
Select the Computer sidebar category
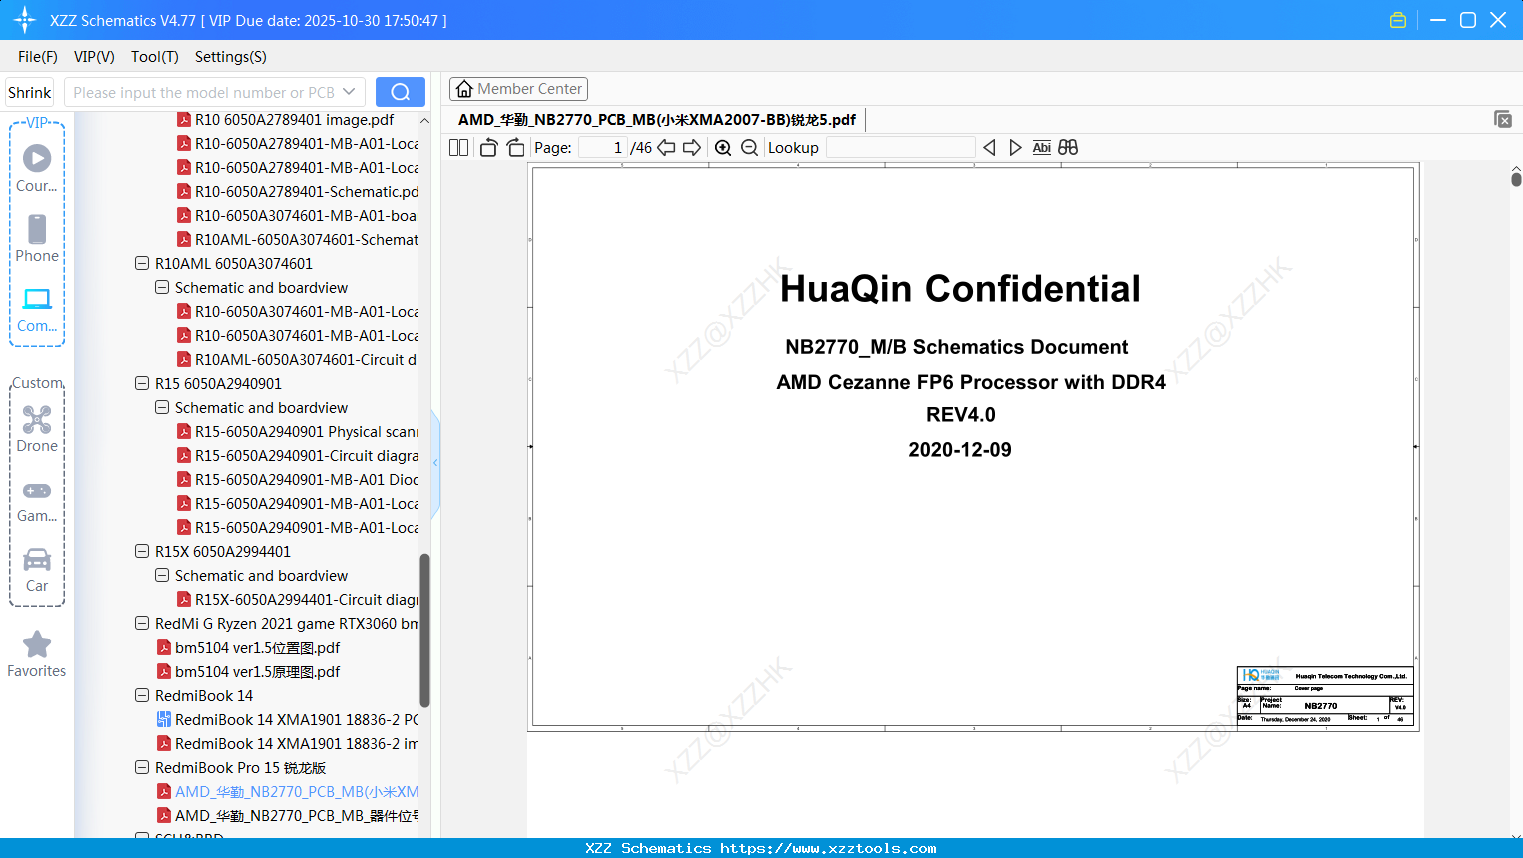(37, 309)
